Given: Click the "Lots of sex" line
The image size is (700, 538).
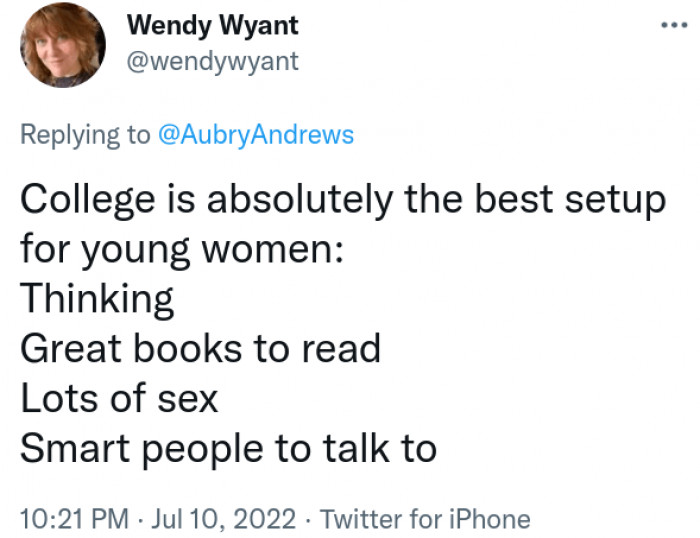Looking at the screenshot, I should [119, 398].
